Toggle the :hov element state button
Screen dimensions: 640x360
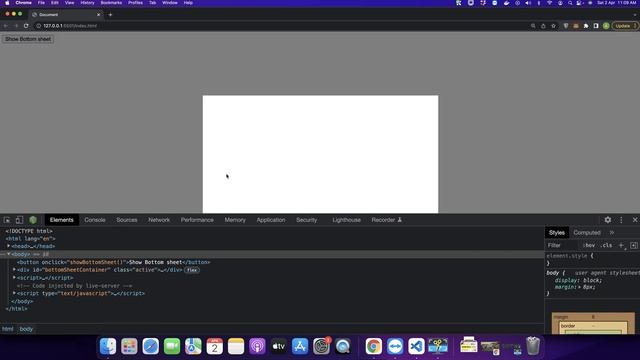click(x=589, y=245)
